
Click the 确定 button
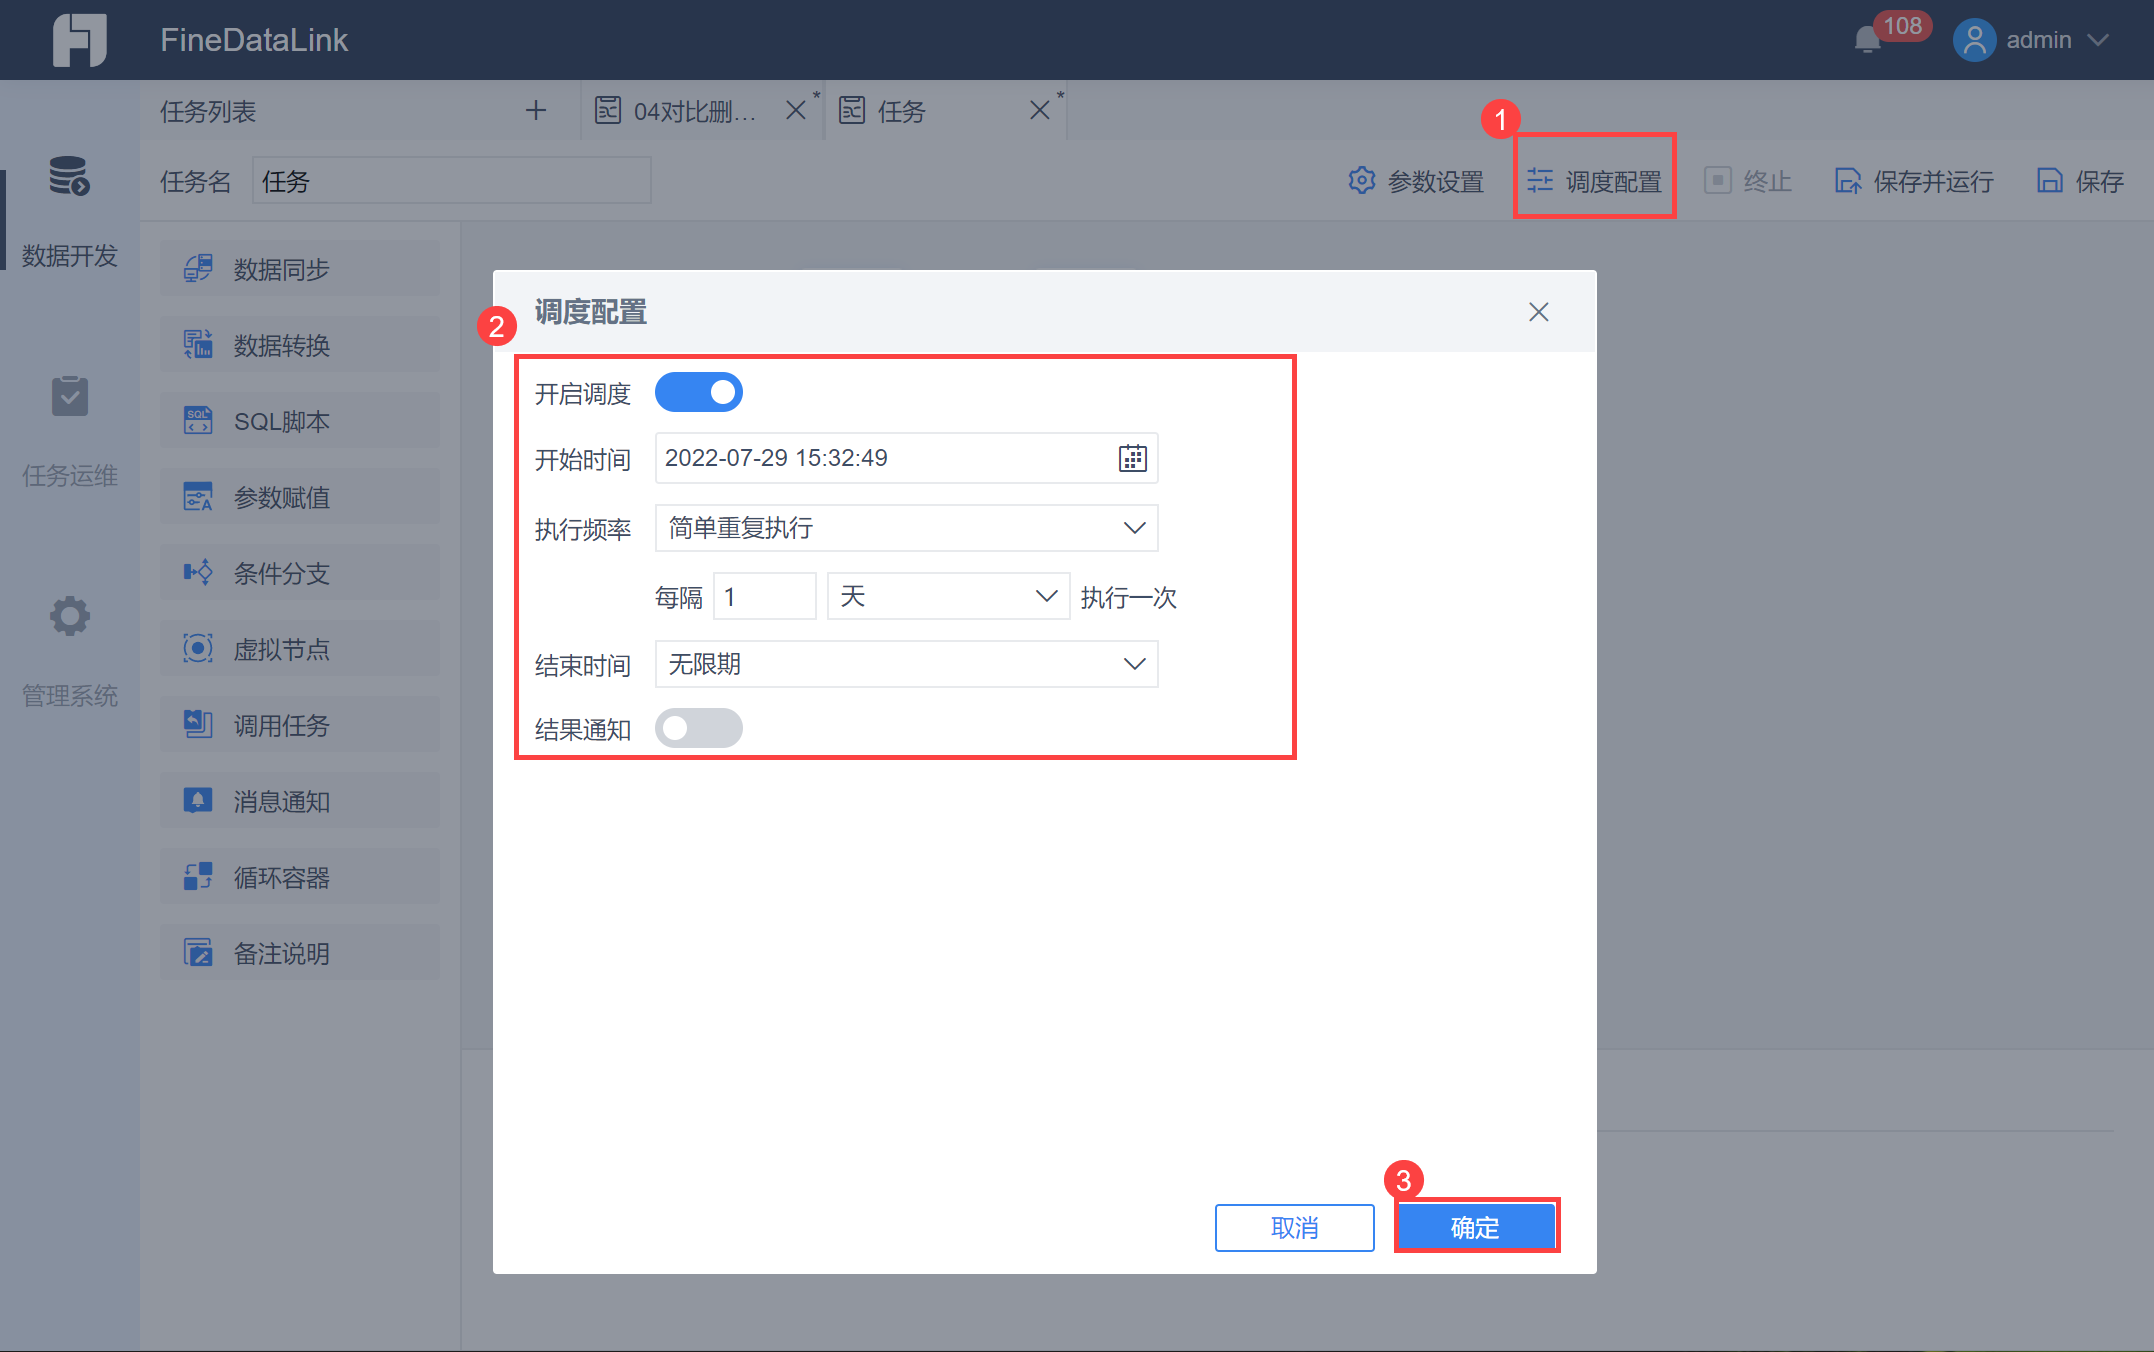pyautogui.click(x=1475, y=1227)
